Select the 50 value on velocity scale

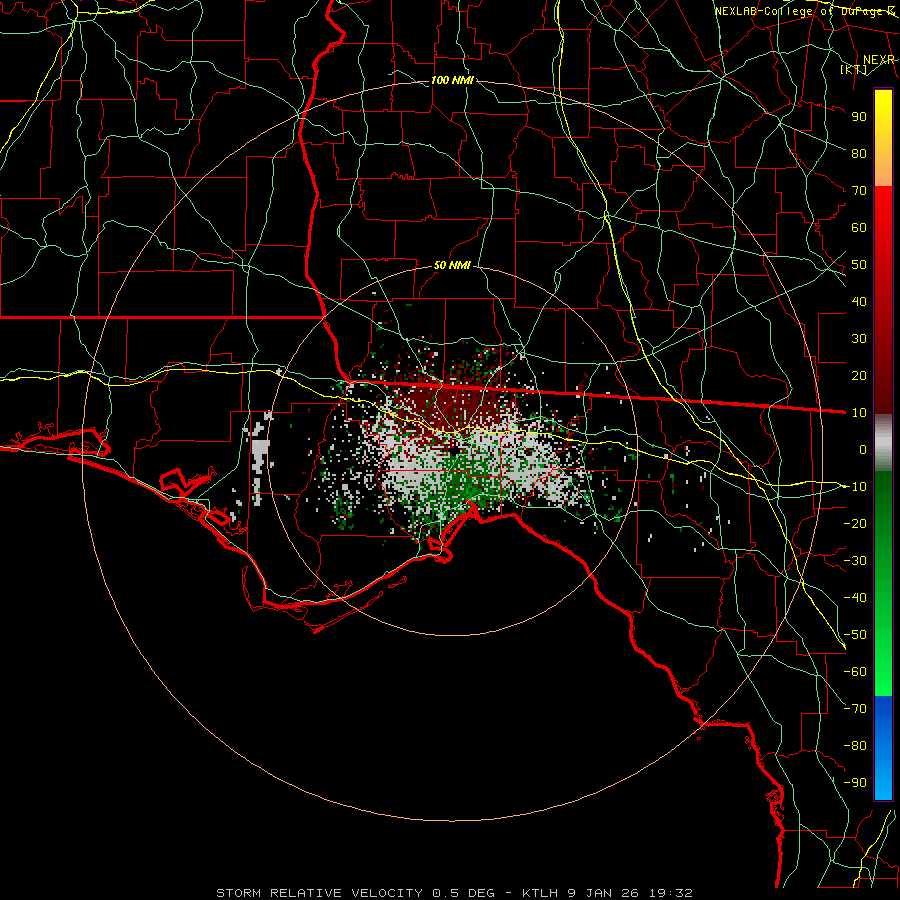pyautogui.click(x=859, y=265)
